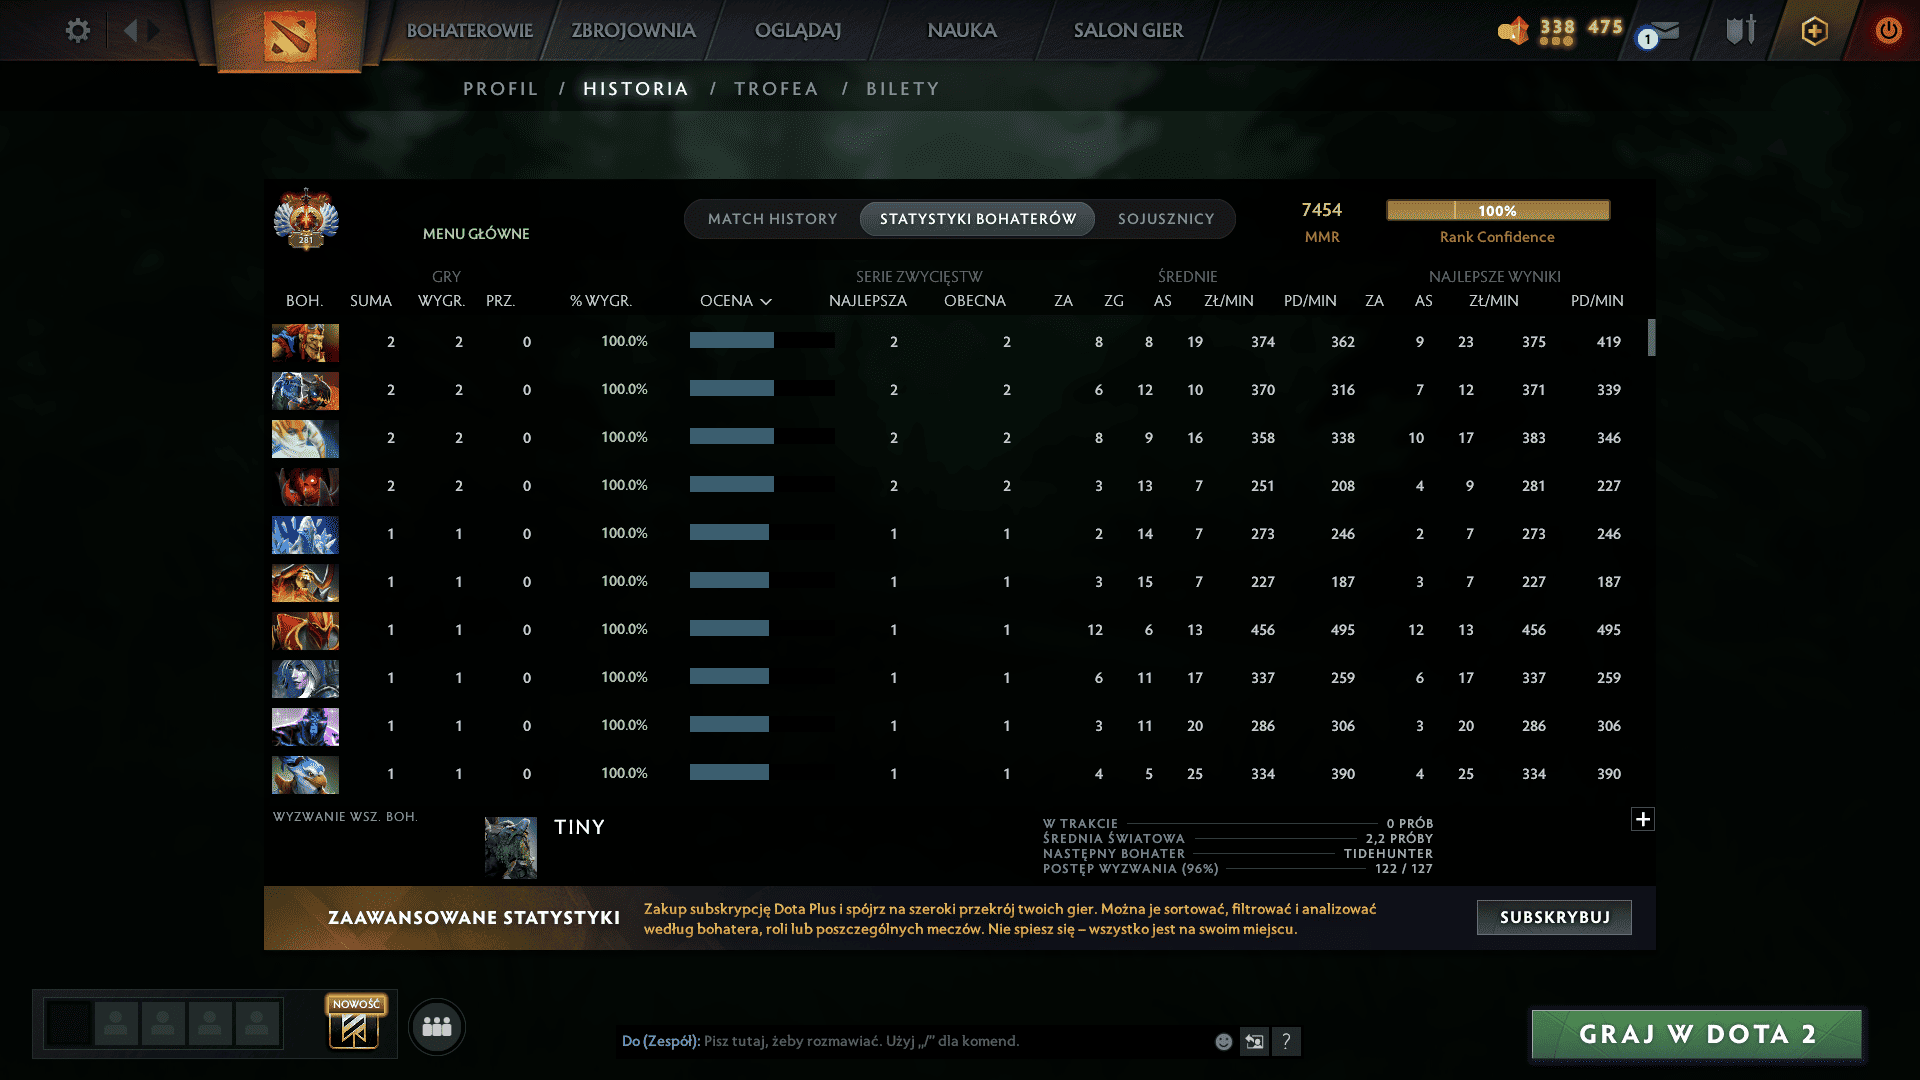Open the chat help question mark

point(1286,1041)
